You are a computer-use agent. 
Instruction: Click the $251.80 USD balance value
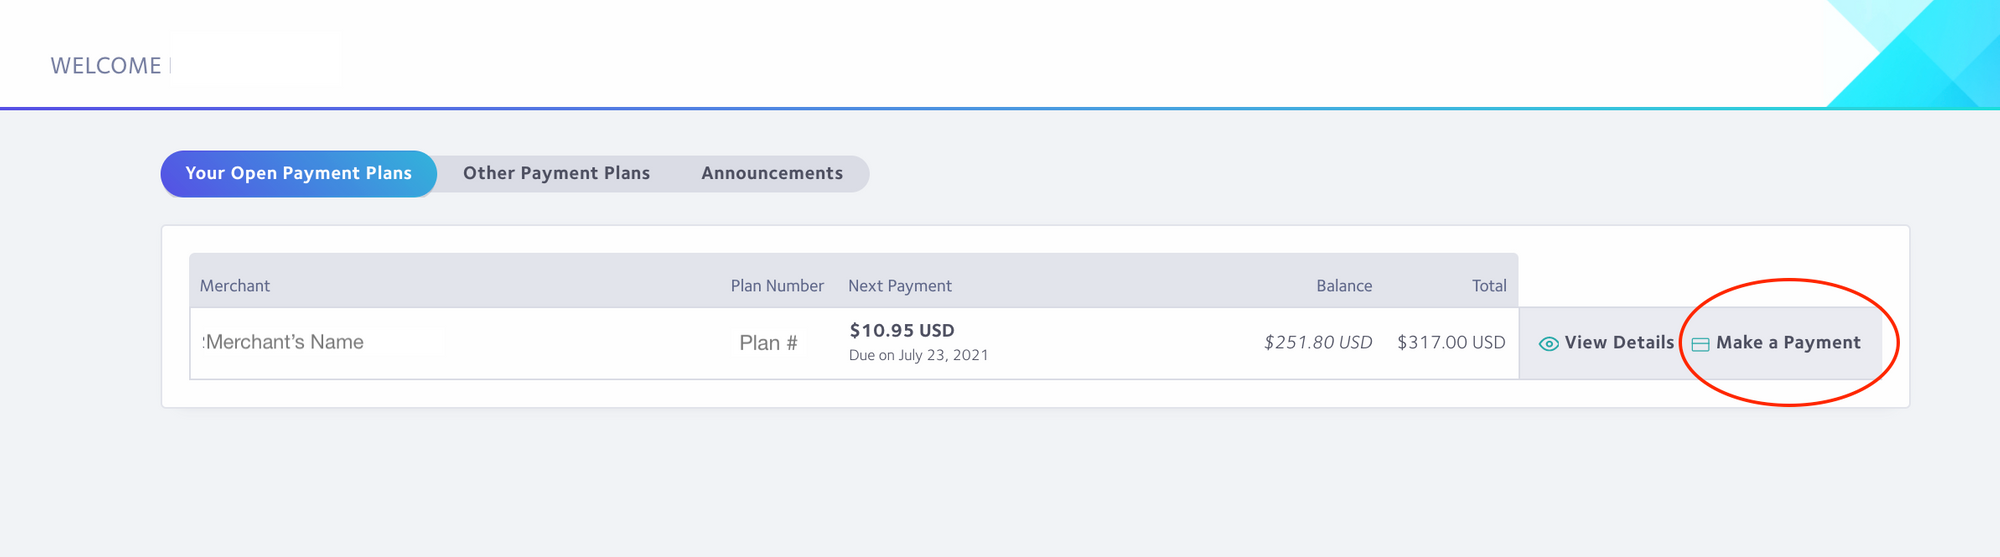[x=1318, y=343]
